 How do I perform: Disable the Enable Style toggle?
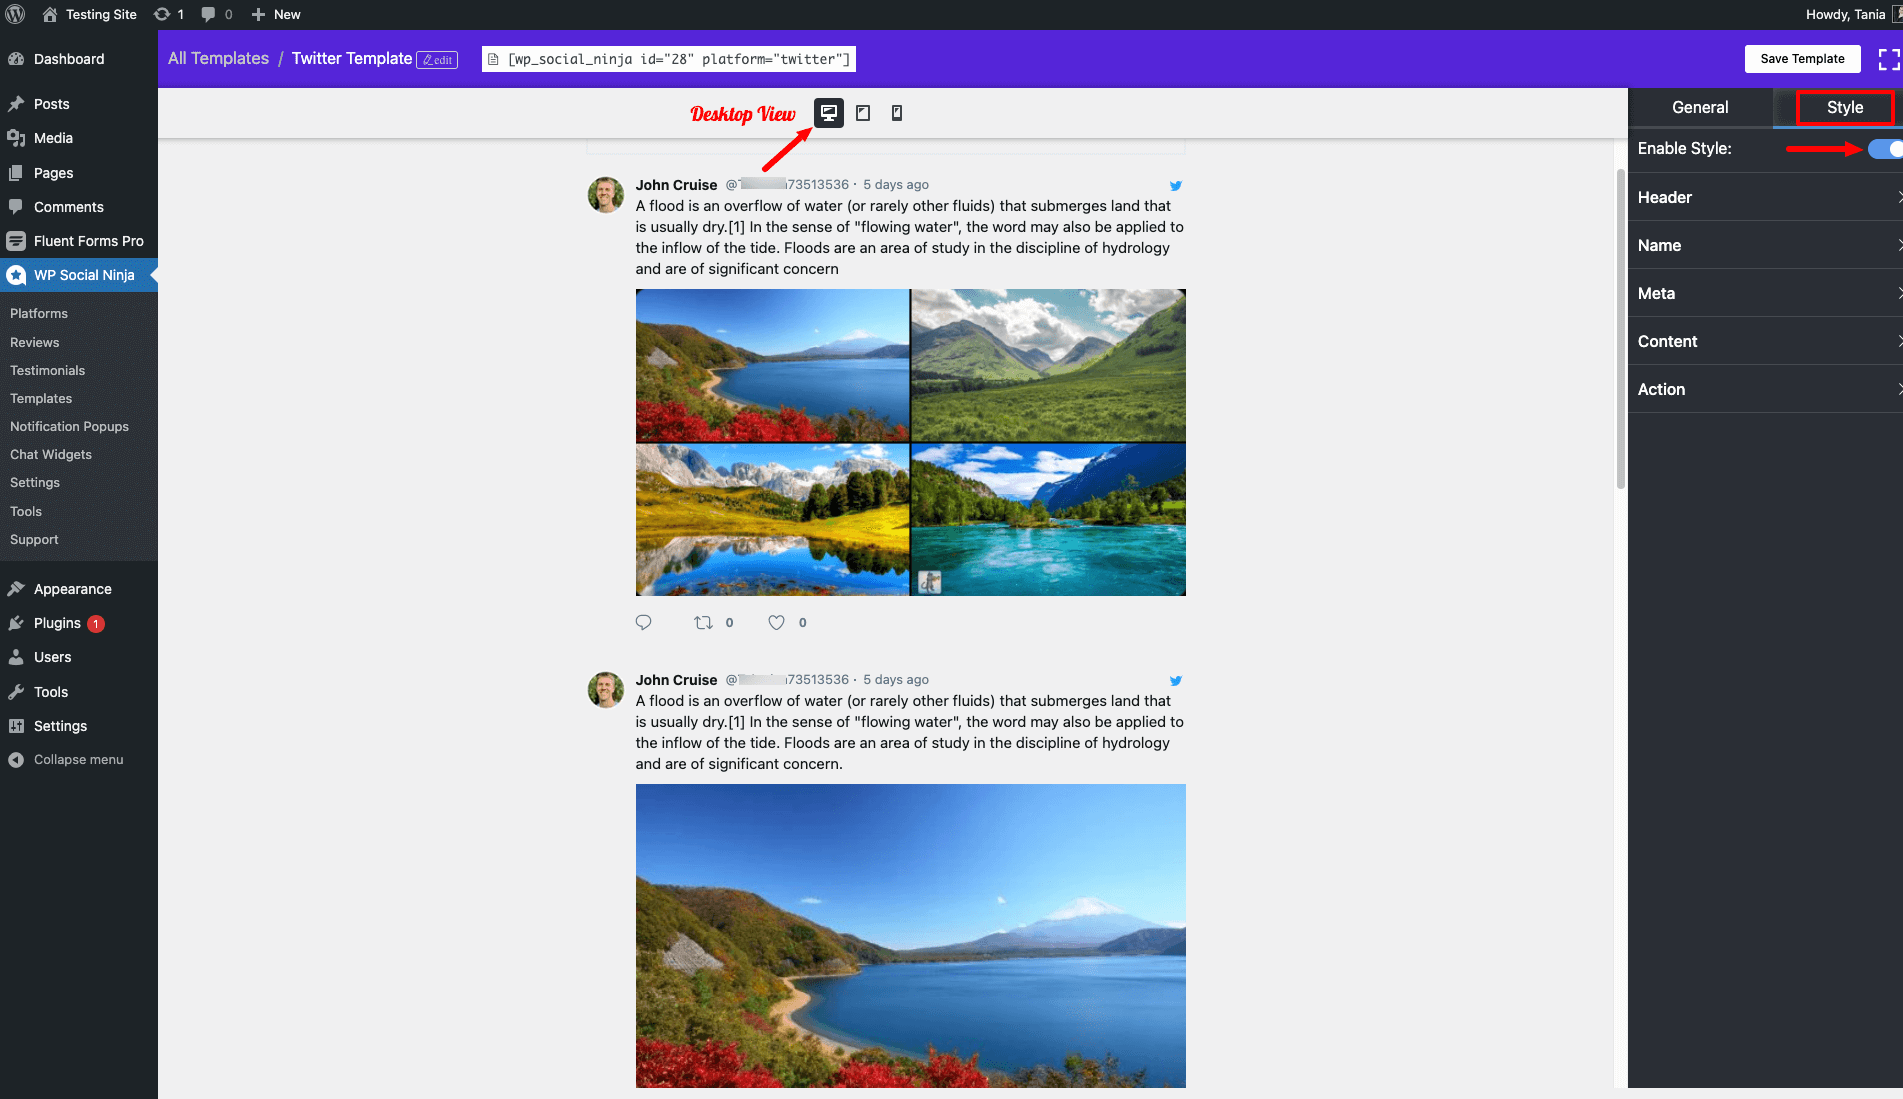click(1884, 148)
